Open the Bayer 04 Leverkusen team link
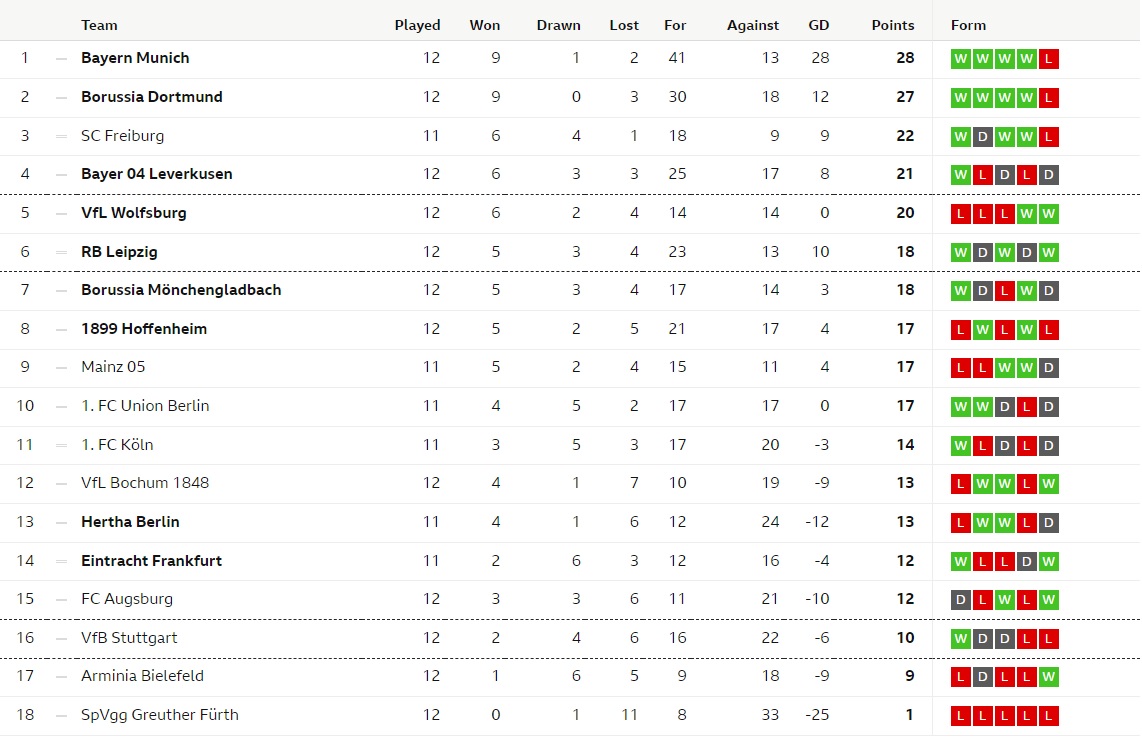Screen dimensions: 1142x738 pos(157,174)
